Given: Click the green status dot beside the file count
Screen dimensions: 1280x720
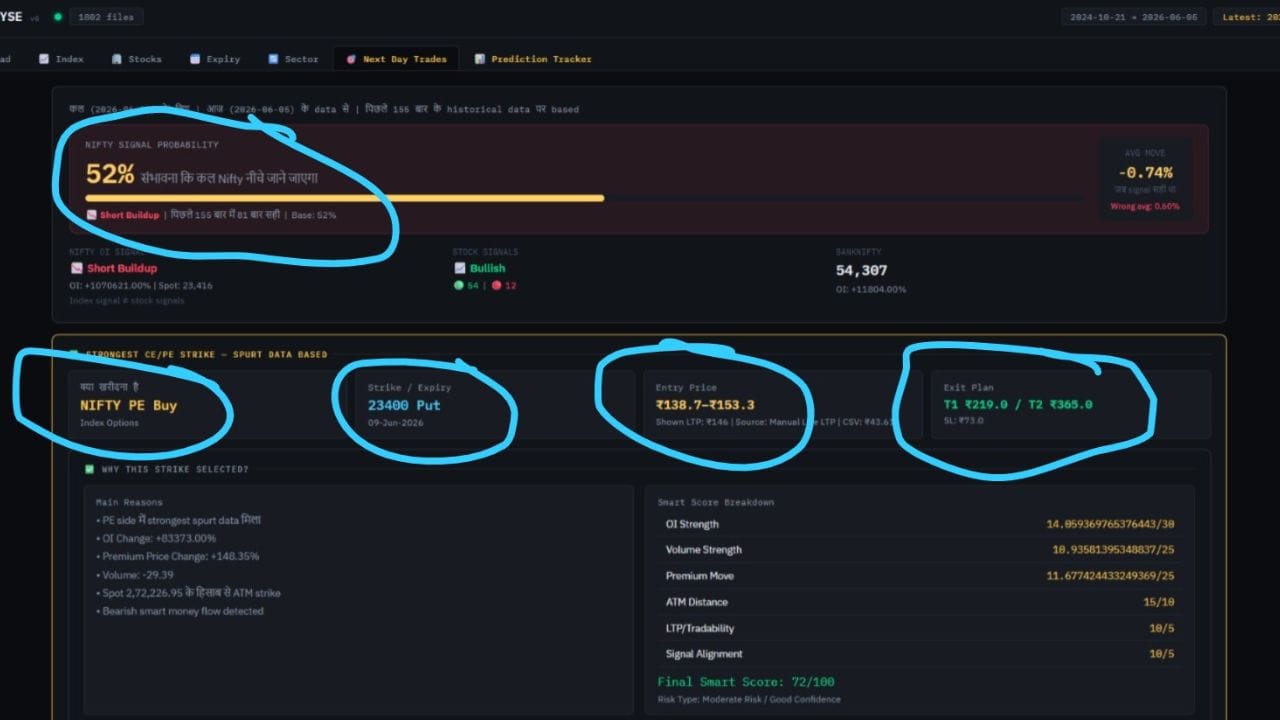Looking at the screenshot, I should tap(58, 16).
